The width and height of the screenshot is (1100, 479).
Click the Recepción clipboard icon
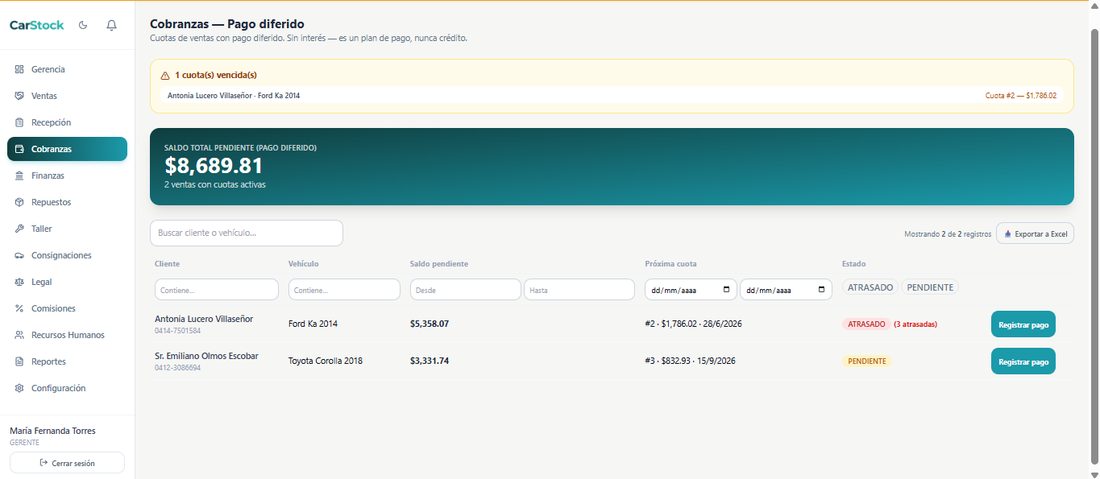point(20,123)
